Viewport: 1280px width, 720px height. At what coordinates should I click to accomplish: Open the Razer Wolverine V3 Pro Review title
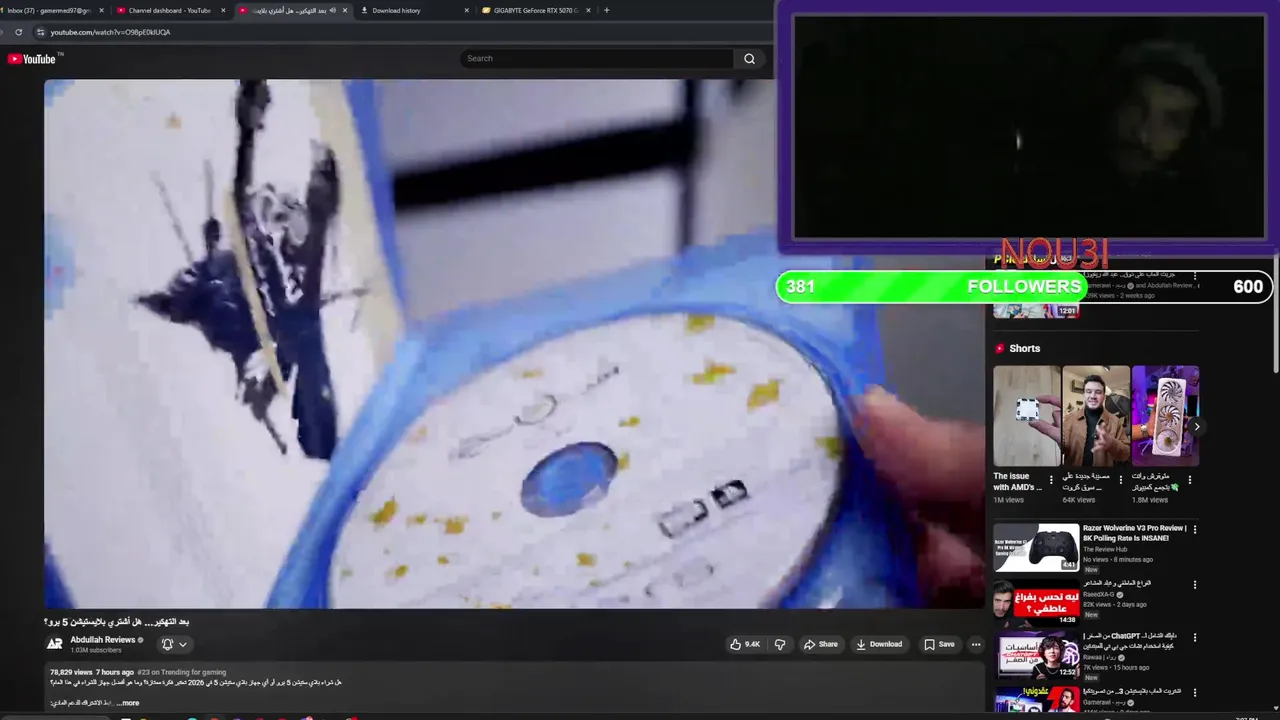[1135, 533]
